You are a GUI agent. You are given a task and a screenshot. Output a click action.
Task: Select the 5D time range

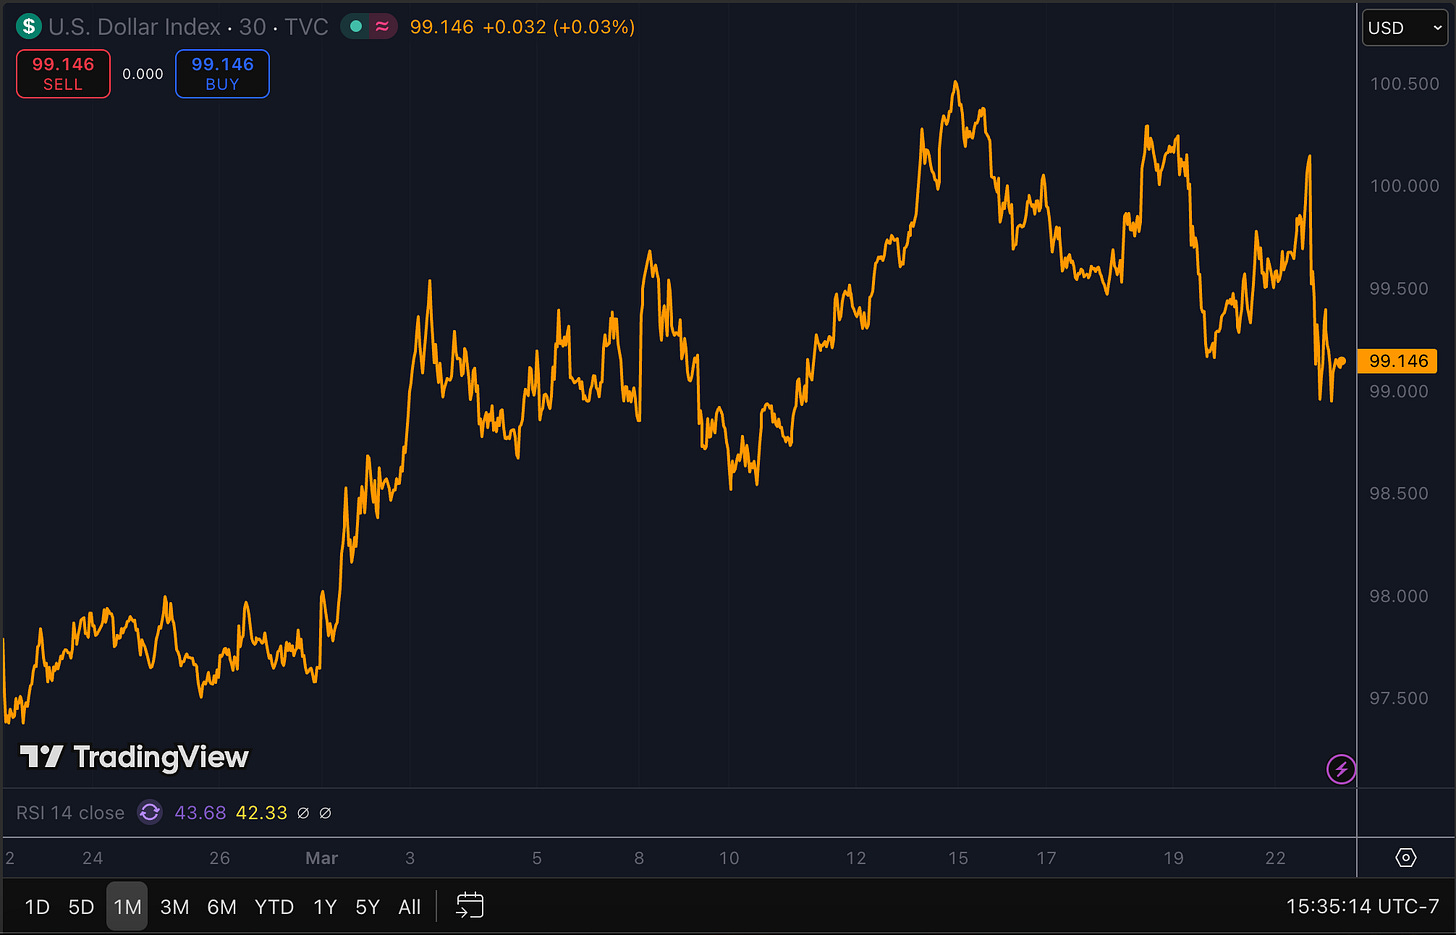81,907
